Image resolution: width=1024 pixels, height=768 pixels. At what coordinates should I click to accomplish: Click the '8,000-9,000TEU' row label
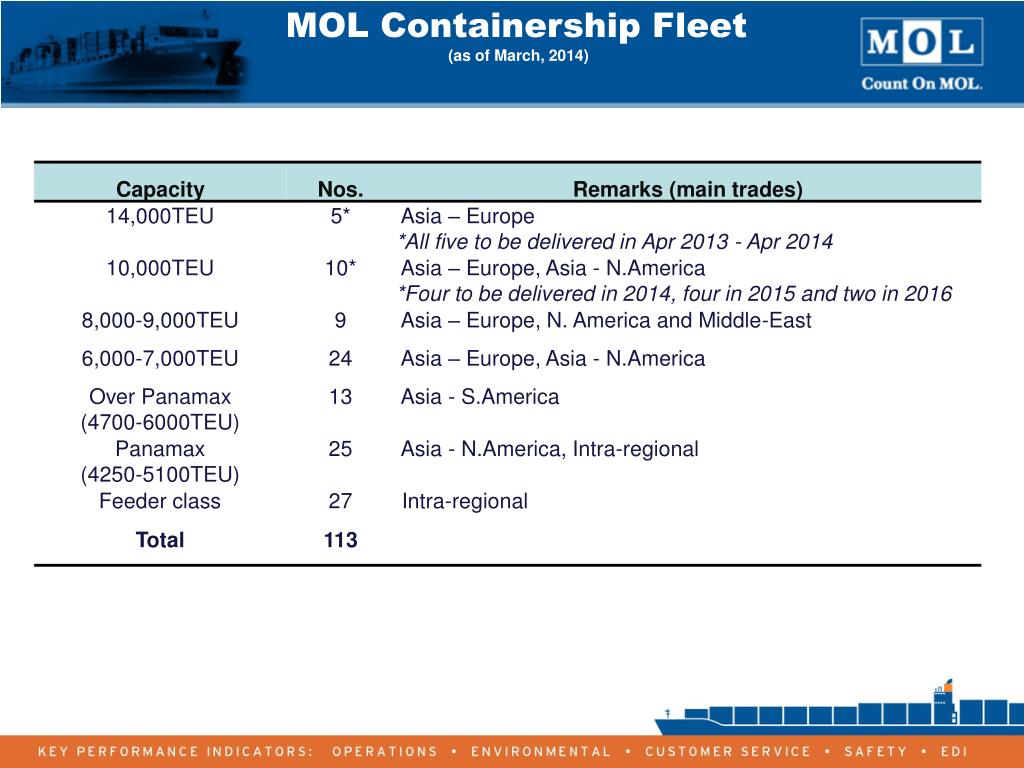click(160, 320)
